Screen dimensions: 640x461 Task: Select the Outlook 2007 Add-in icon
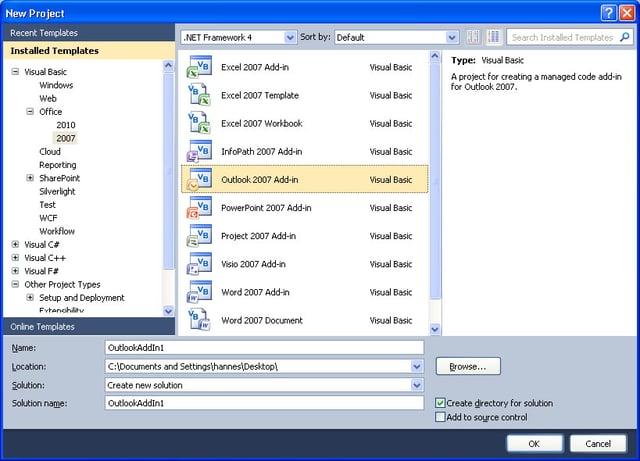pos(199,180)
